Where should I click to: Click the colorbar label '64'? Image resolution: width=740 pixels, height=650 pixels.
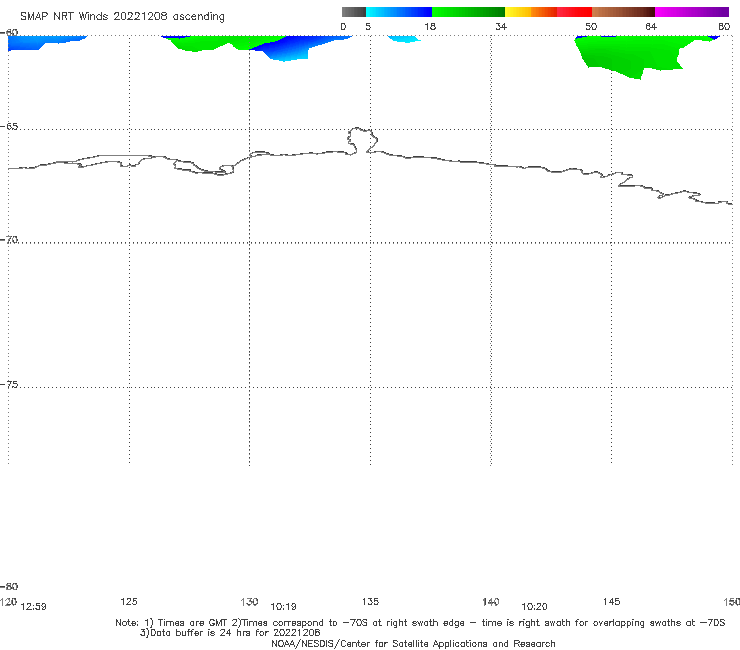[651, 26]
